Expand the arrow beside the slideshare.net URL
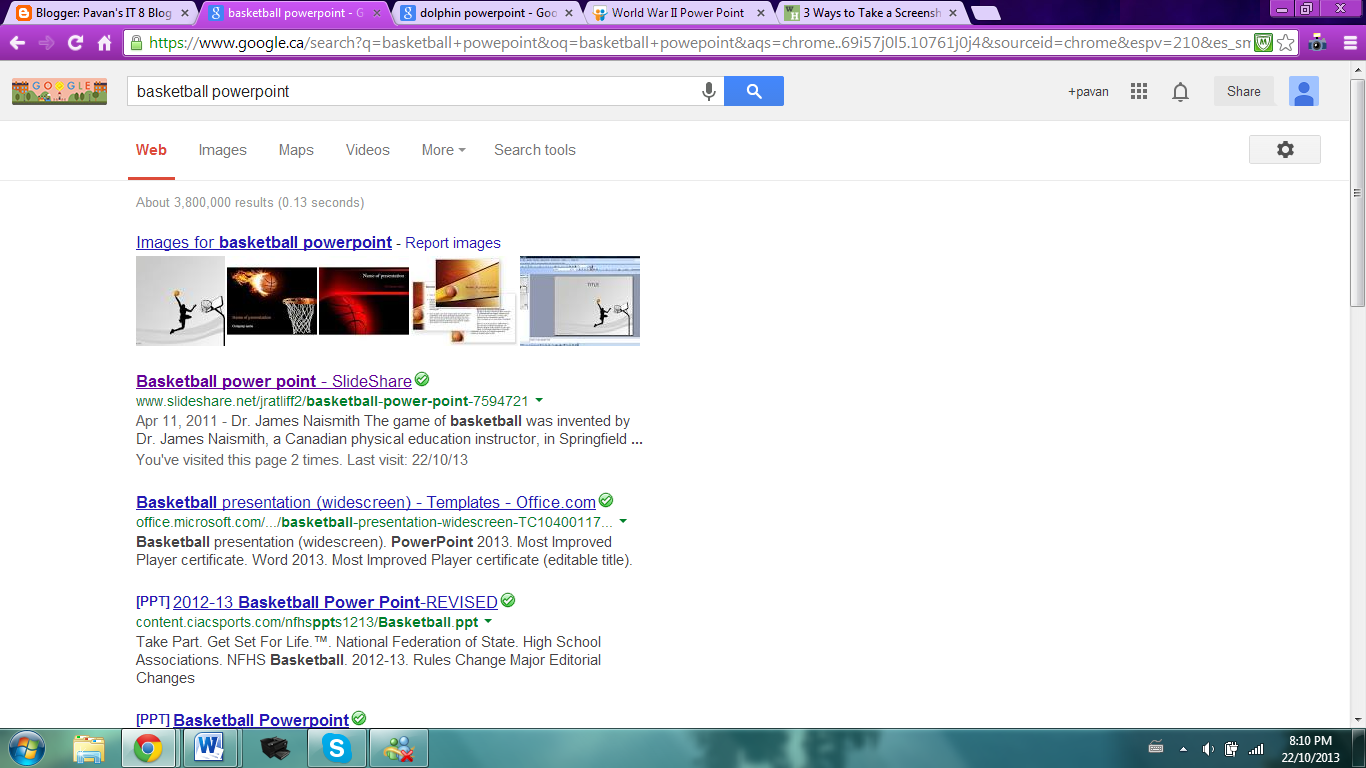This screenshot has height=768, width=1366. coord(540,401)
